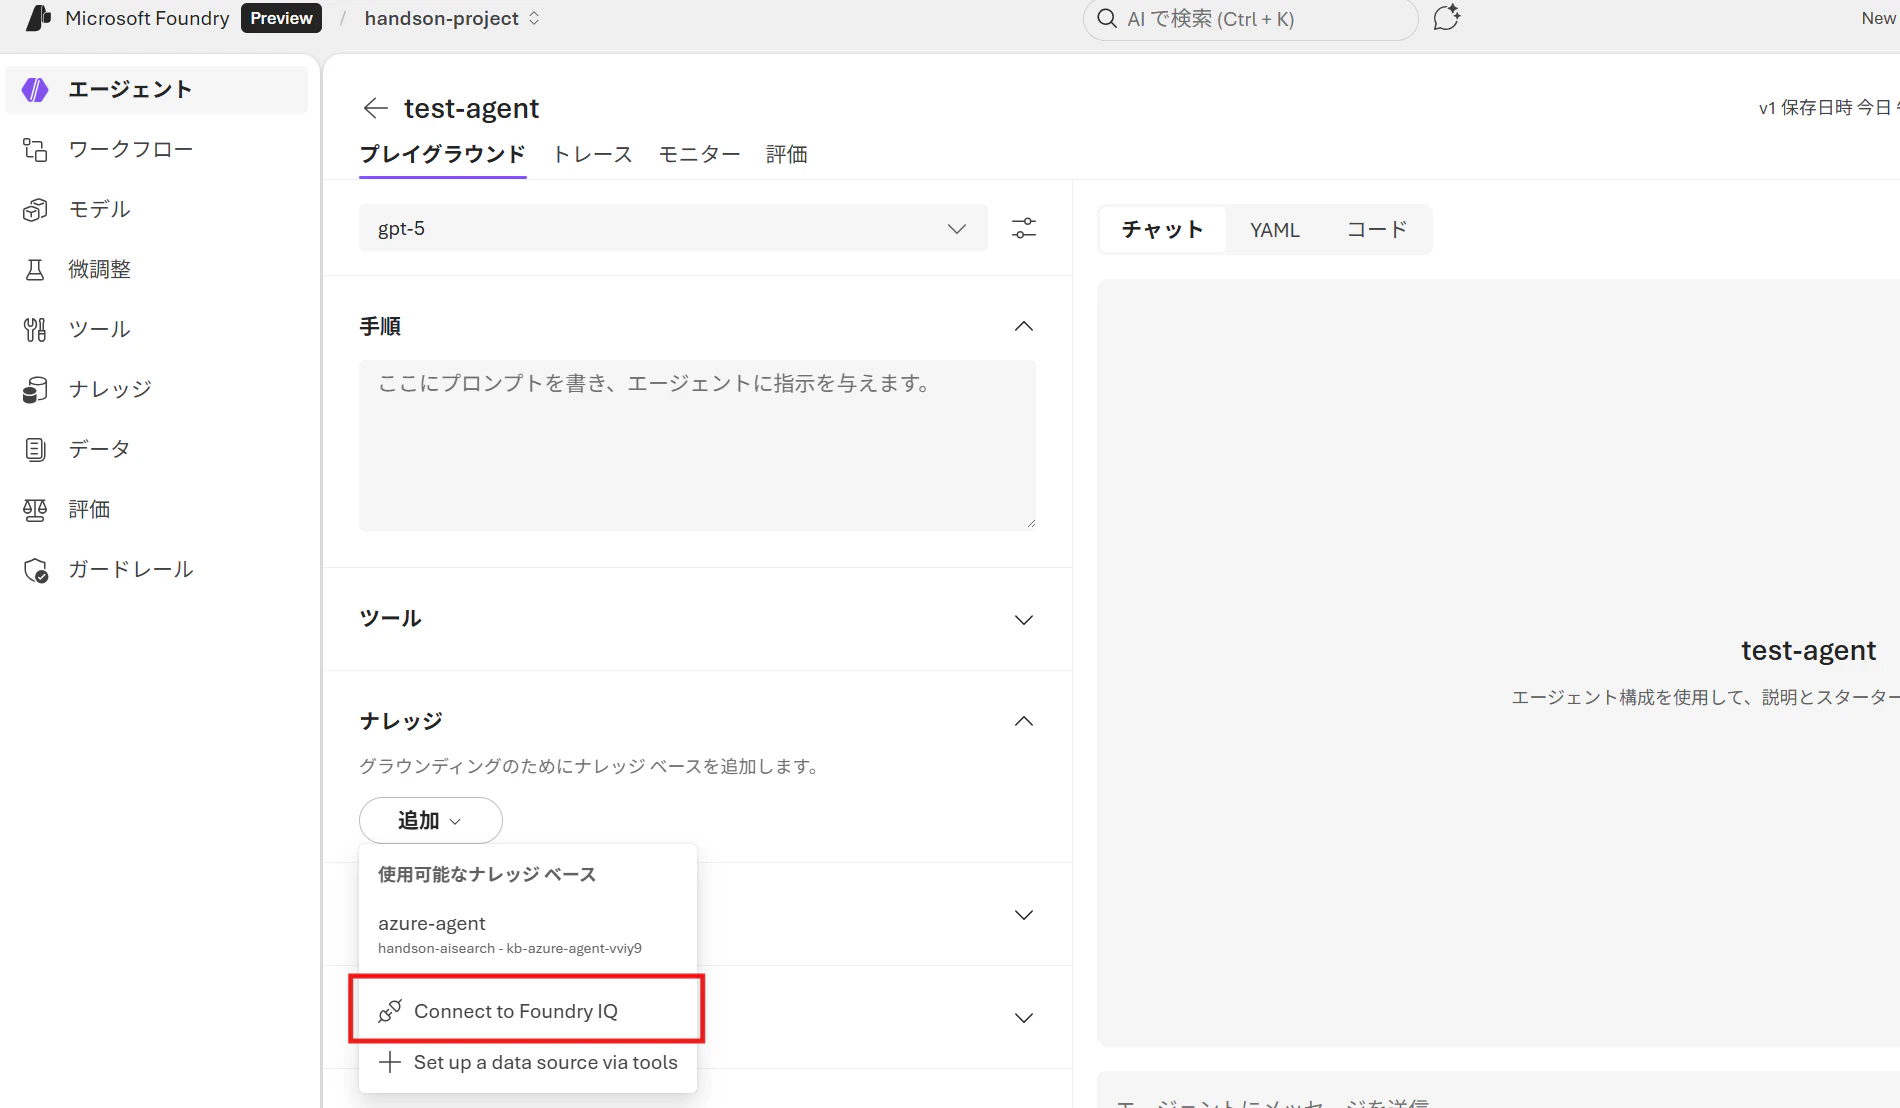Image resolution: width=1900 pixels, height=1108 pixels.
Task: Collapse the ナレッジ section chevron
Action: point(1024,721)
